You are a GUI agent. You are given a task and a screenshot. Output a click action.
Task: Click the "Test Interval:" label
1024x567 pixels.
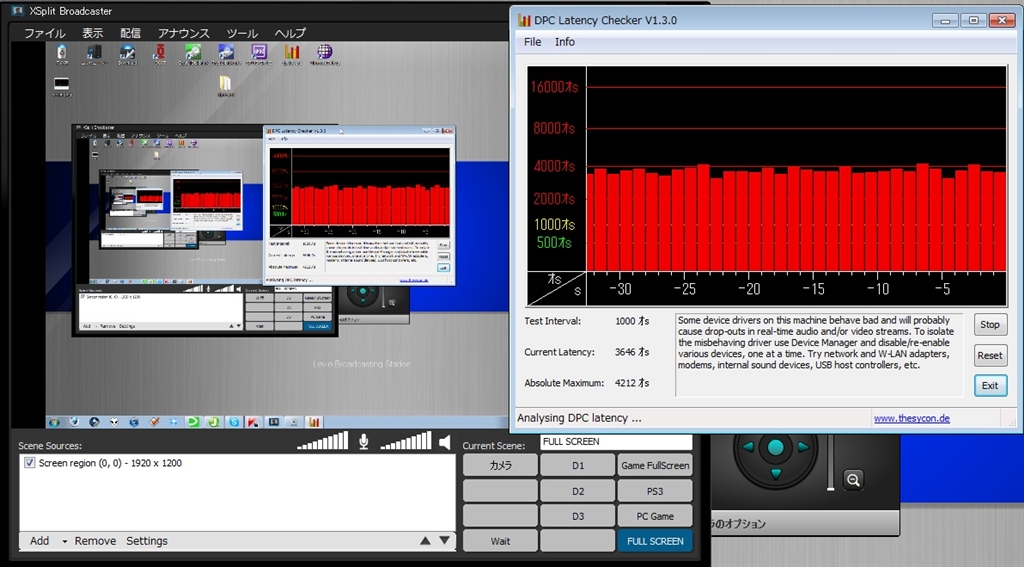pos(552,321)
